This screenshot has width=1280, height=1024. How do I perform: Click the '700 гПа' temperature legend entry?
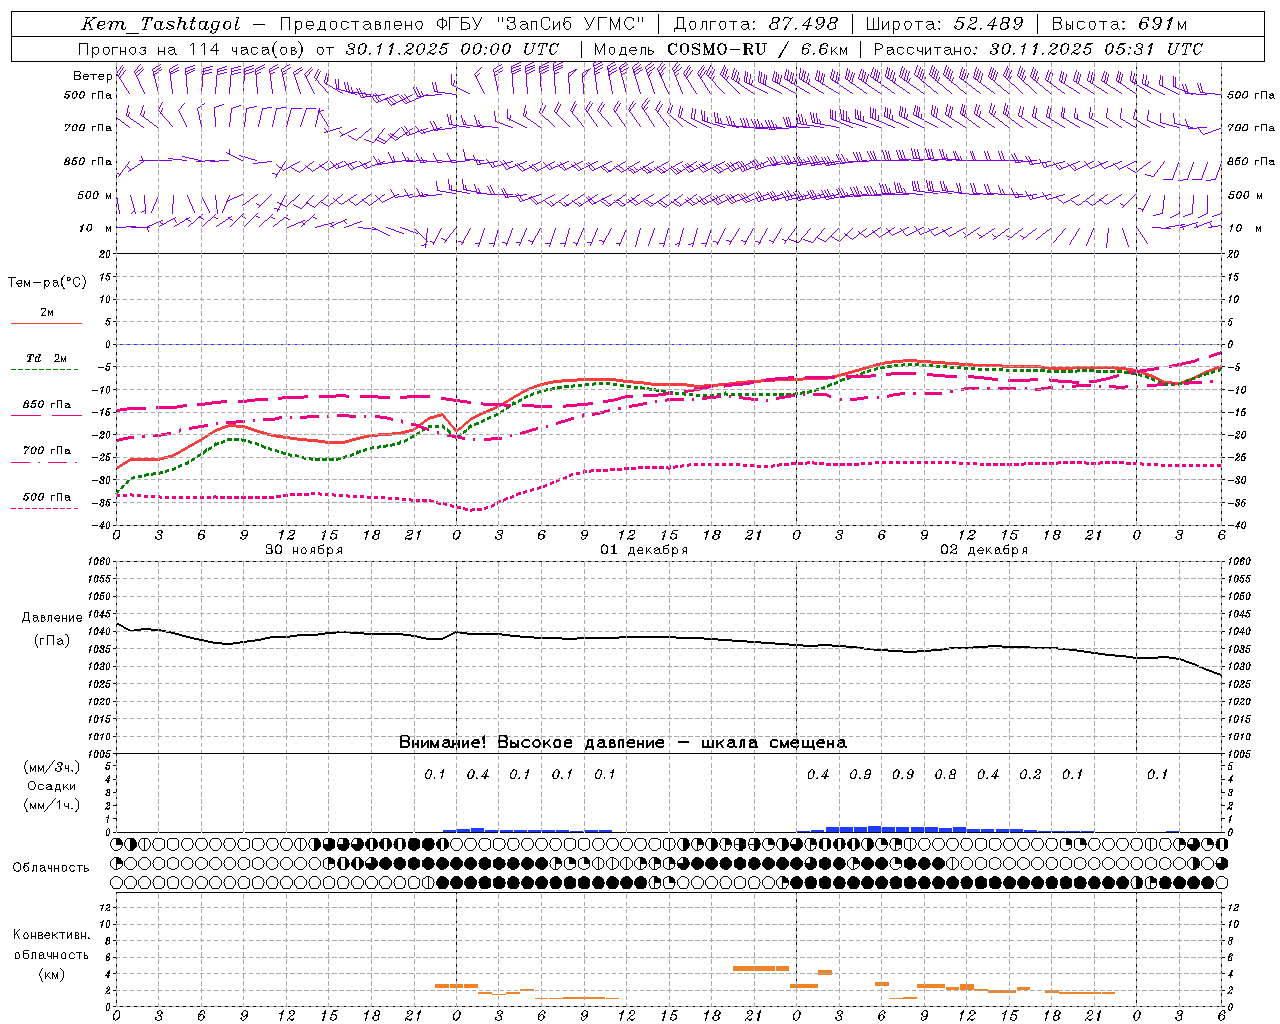(x=47, y=451)
